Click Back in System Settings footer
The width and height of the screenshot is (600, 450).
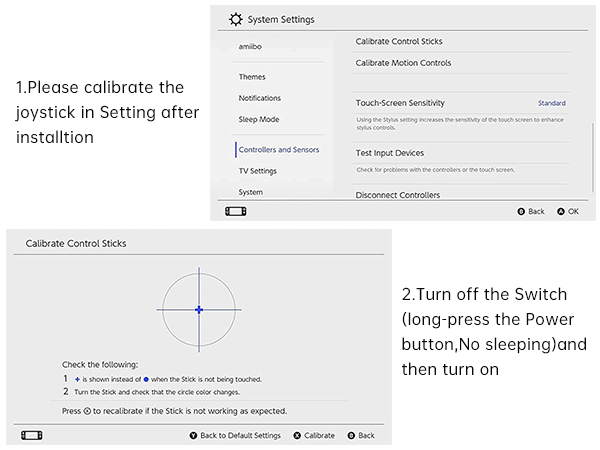point(536,212)
